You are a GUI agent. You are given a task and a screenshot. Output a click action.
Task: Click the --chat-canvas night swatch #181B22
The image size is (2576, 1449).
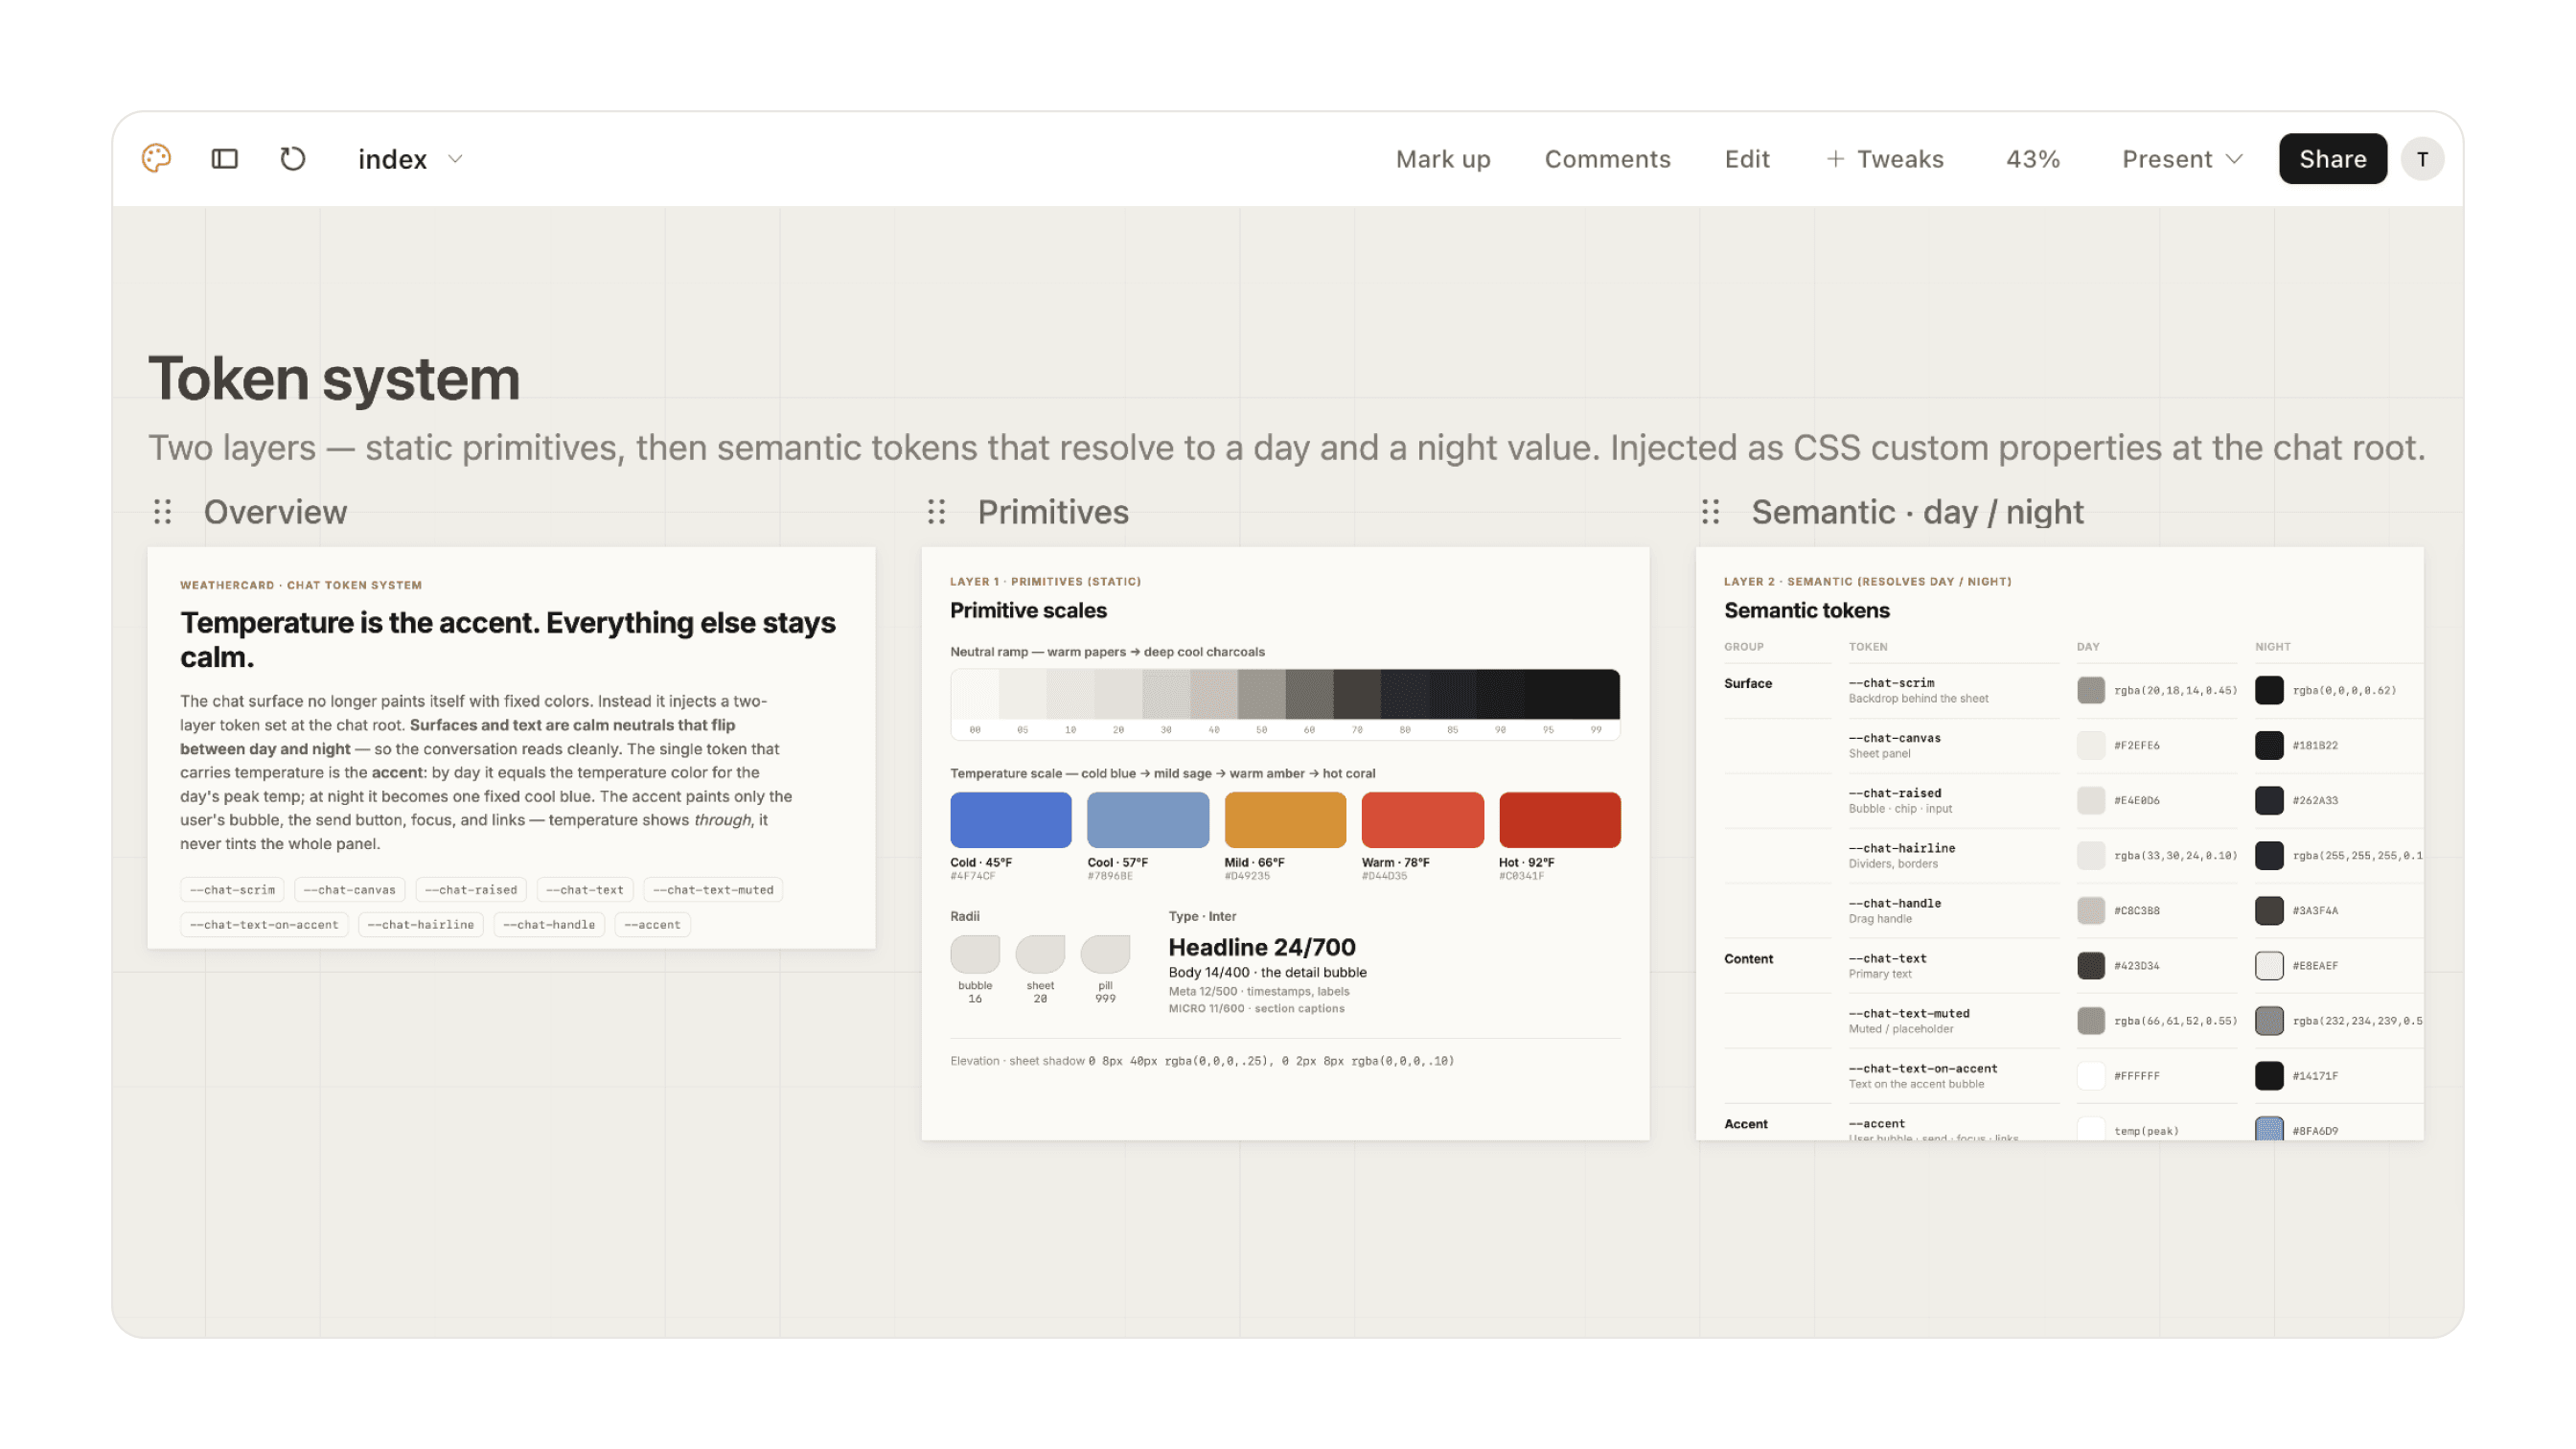tap(2269, 745)
